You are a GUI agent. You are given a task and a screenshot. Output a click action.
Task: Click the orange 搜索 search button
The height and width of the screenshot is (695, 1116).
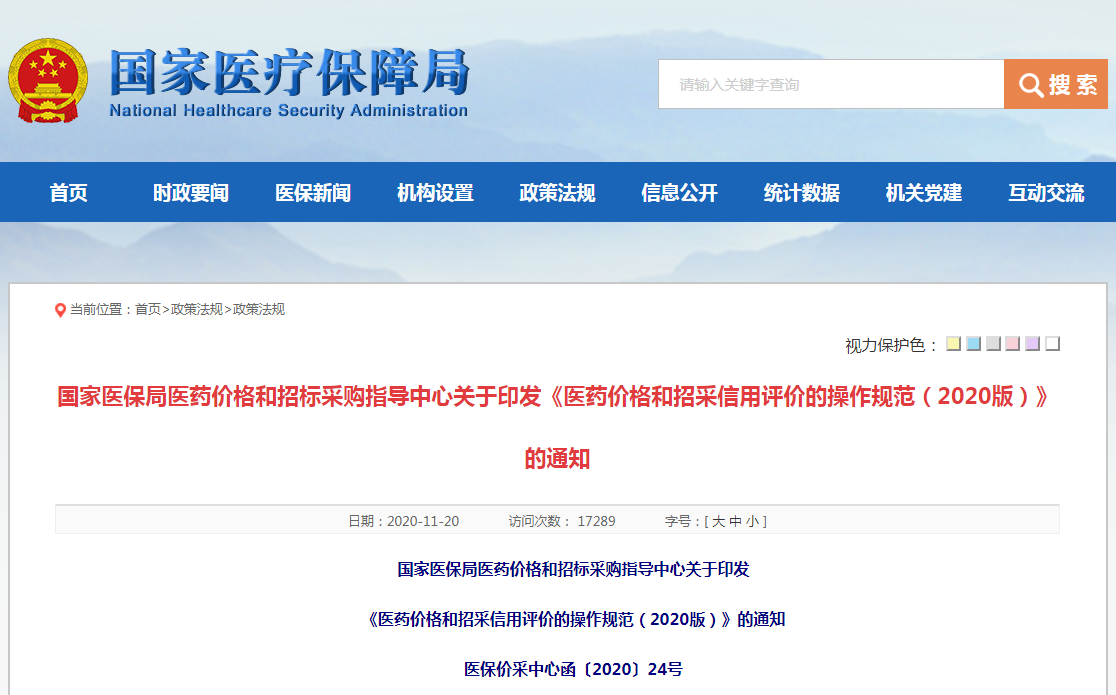[x=1056, y=85]
